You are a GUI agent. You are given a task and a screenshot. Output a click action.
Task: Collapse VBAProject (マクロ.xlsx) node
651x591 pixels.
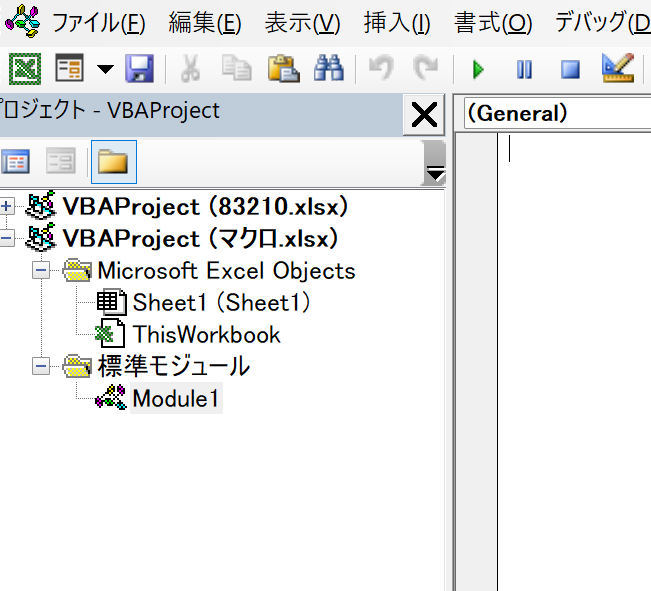(6, 238)
